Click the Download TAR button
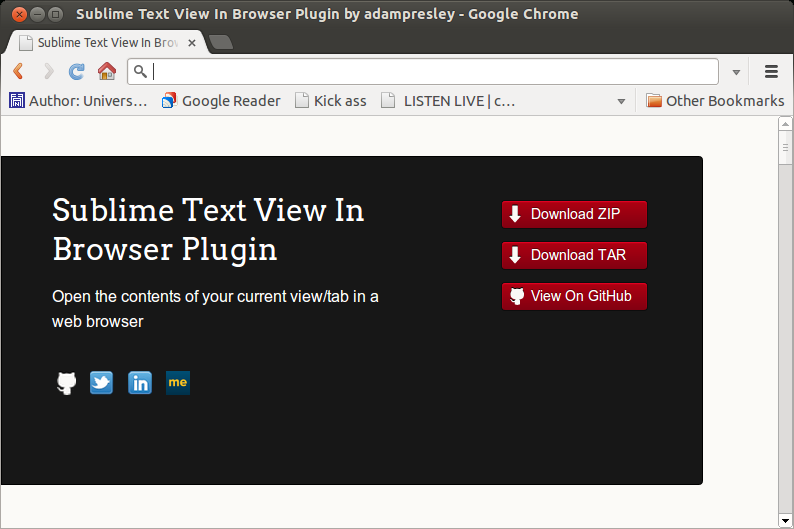794x529 pixels. point(574,255)
